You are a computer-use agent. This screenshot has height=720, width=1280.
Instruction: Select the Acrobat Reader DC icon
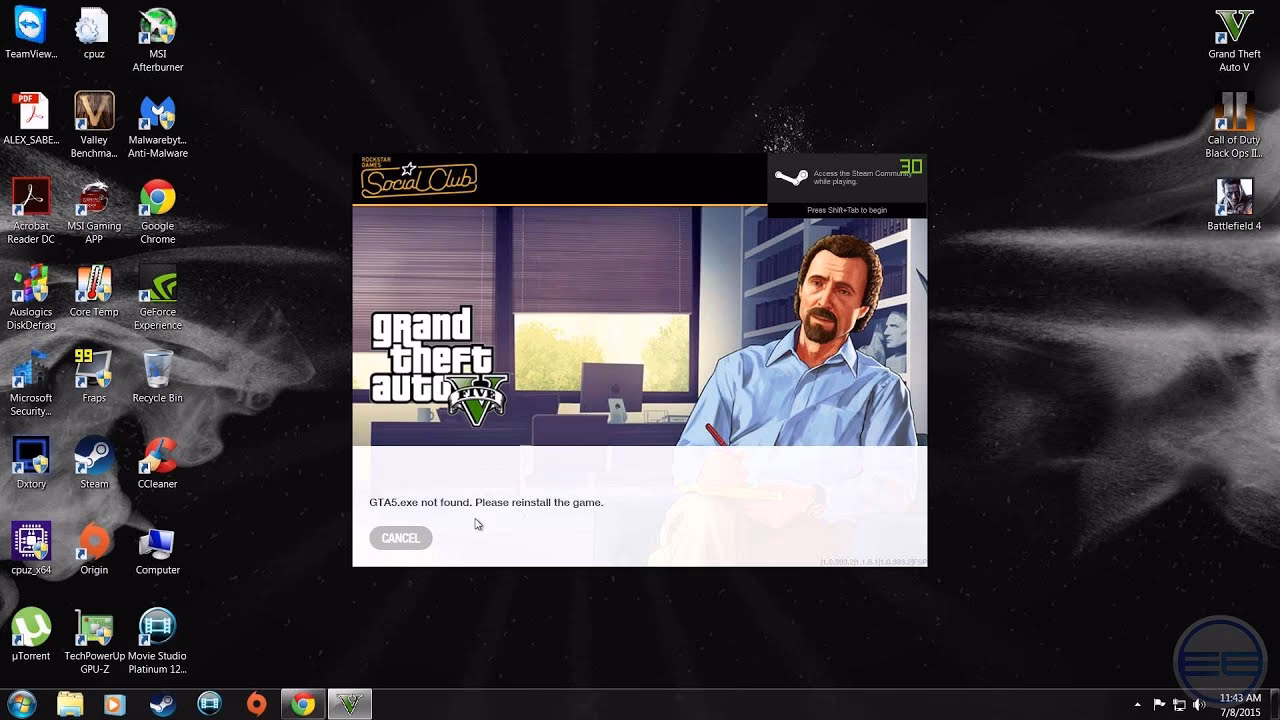pyautogui.click(x=31, y=212)
